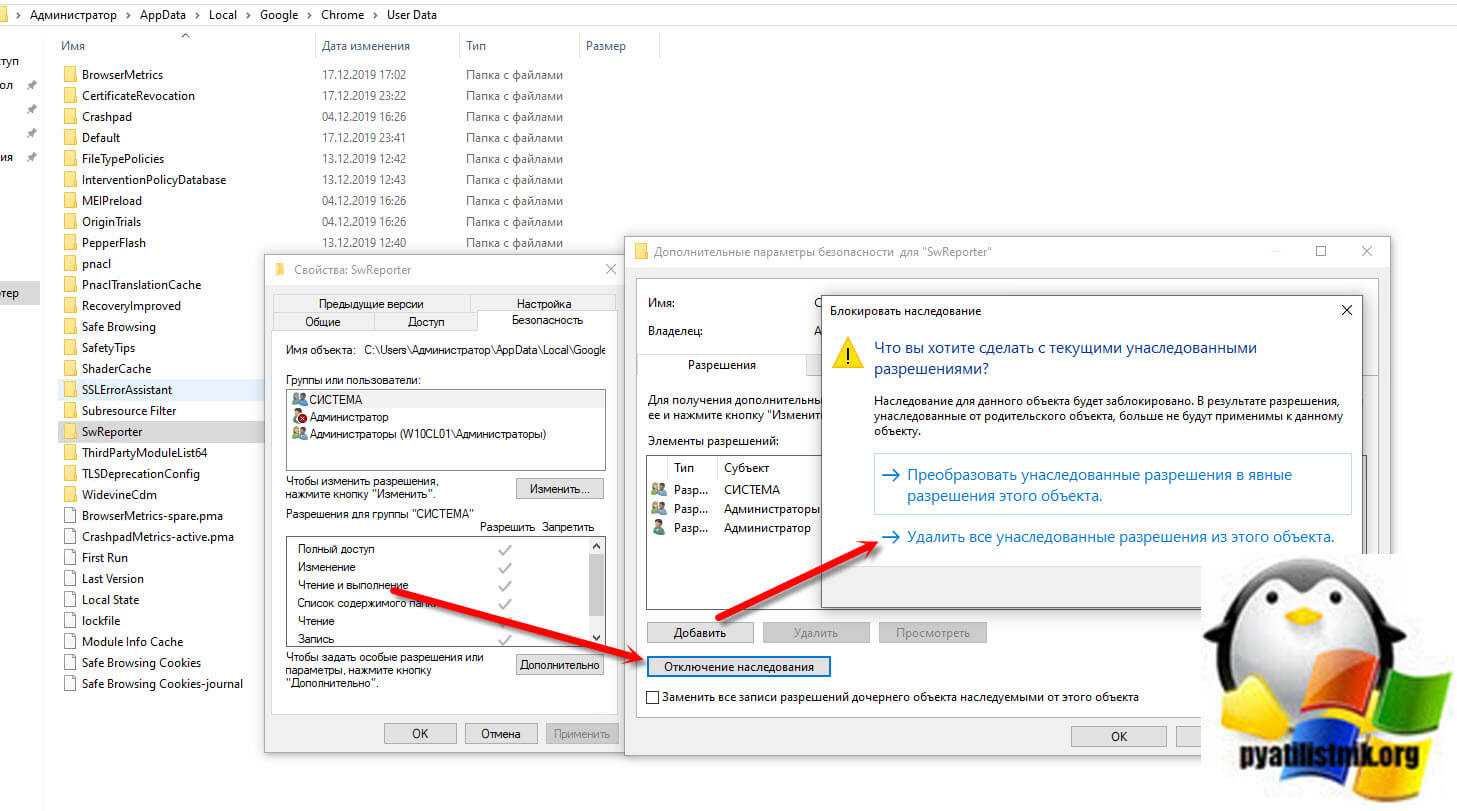
Task: Select Module Info Cache file name
Action: (x=132, y=642)
